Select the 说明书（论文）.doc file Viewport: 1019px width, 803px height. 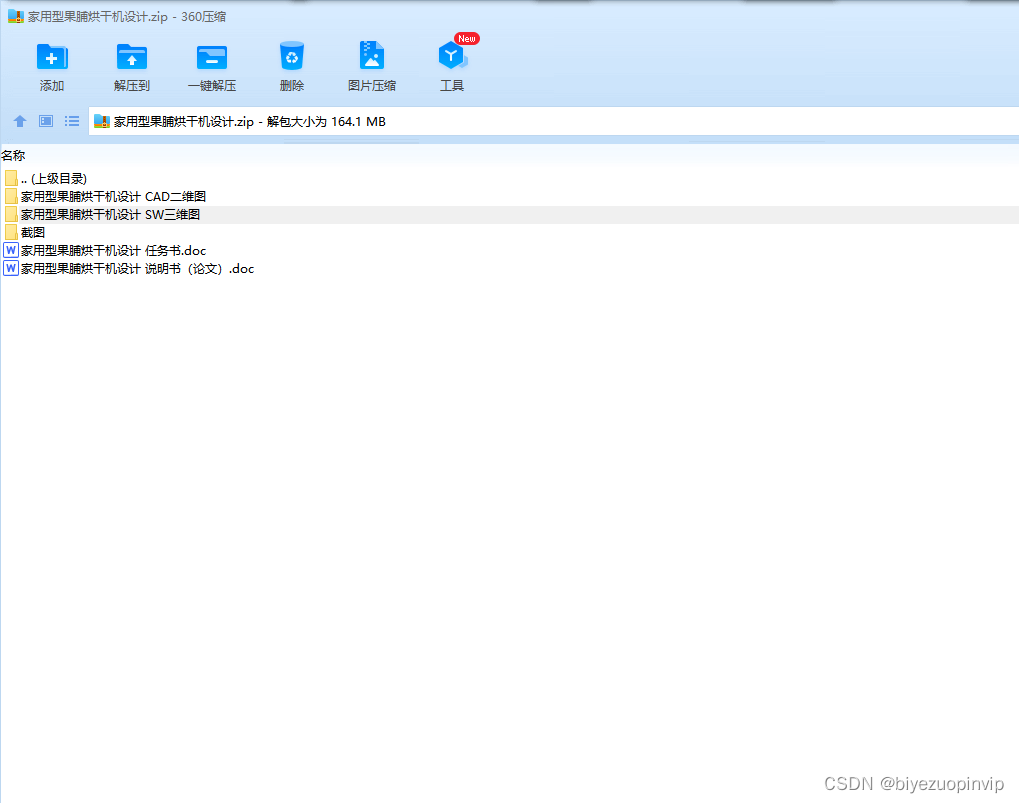[x=510, y=269]
